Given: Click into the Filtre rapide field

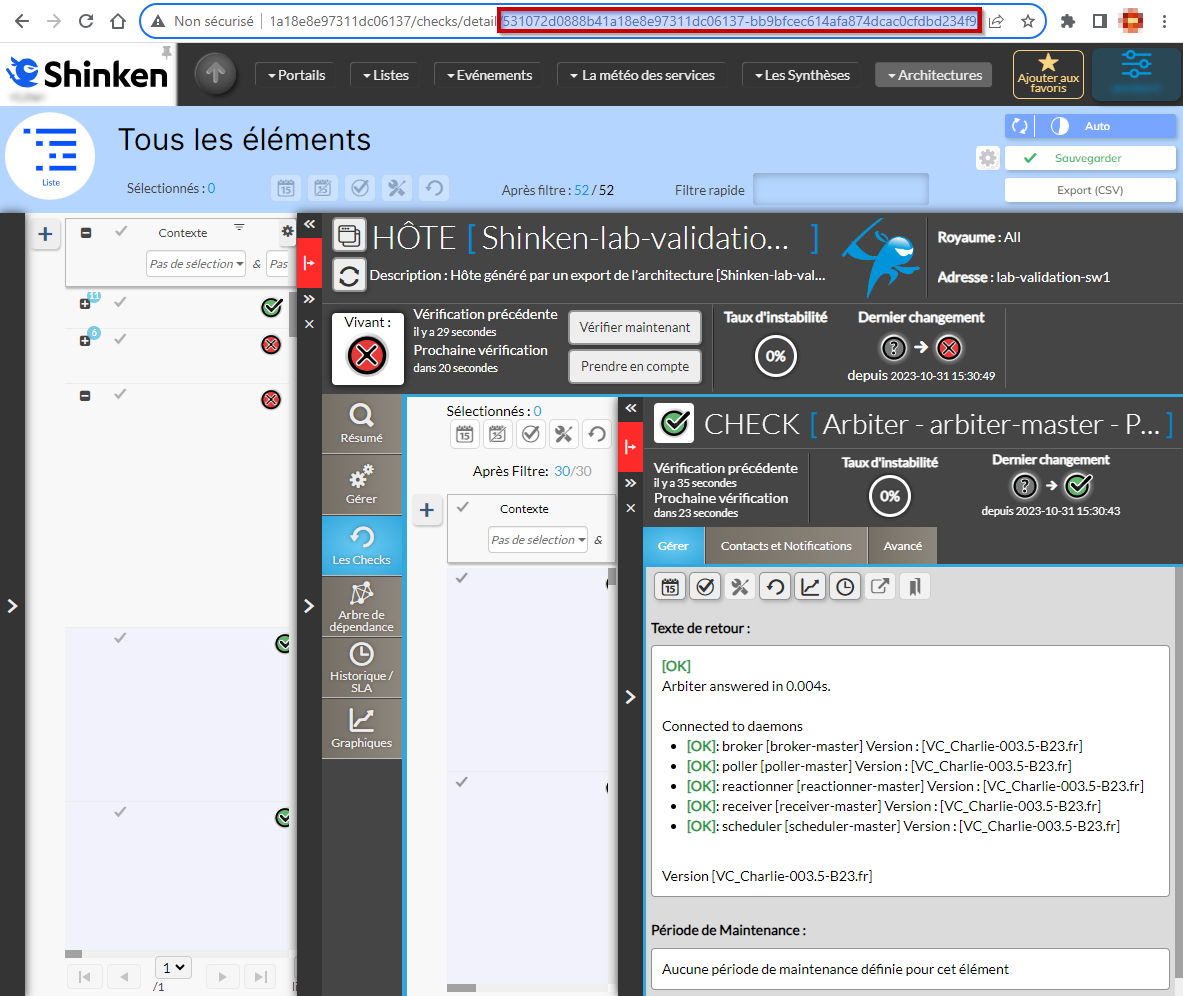Looking at the screenshot, I should tap(840, 189).
